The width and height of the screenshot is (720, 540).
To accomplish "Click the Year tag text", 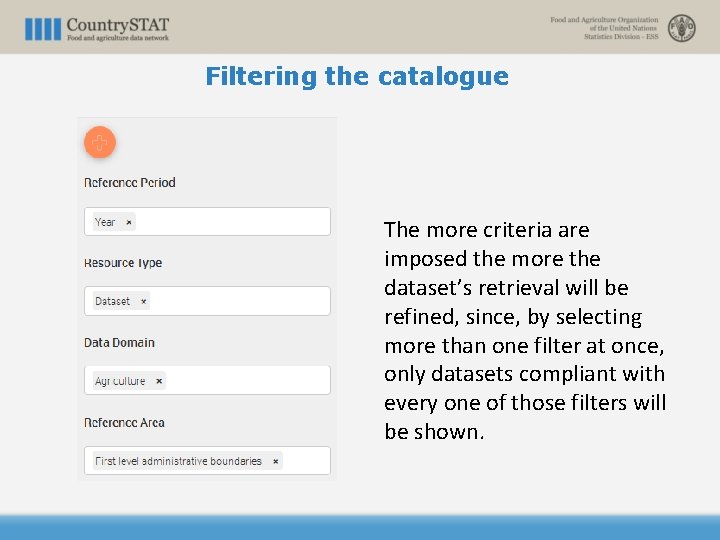I will point(105,222).
